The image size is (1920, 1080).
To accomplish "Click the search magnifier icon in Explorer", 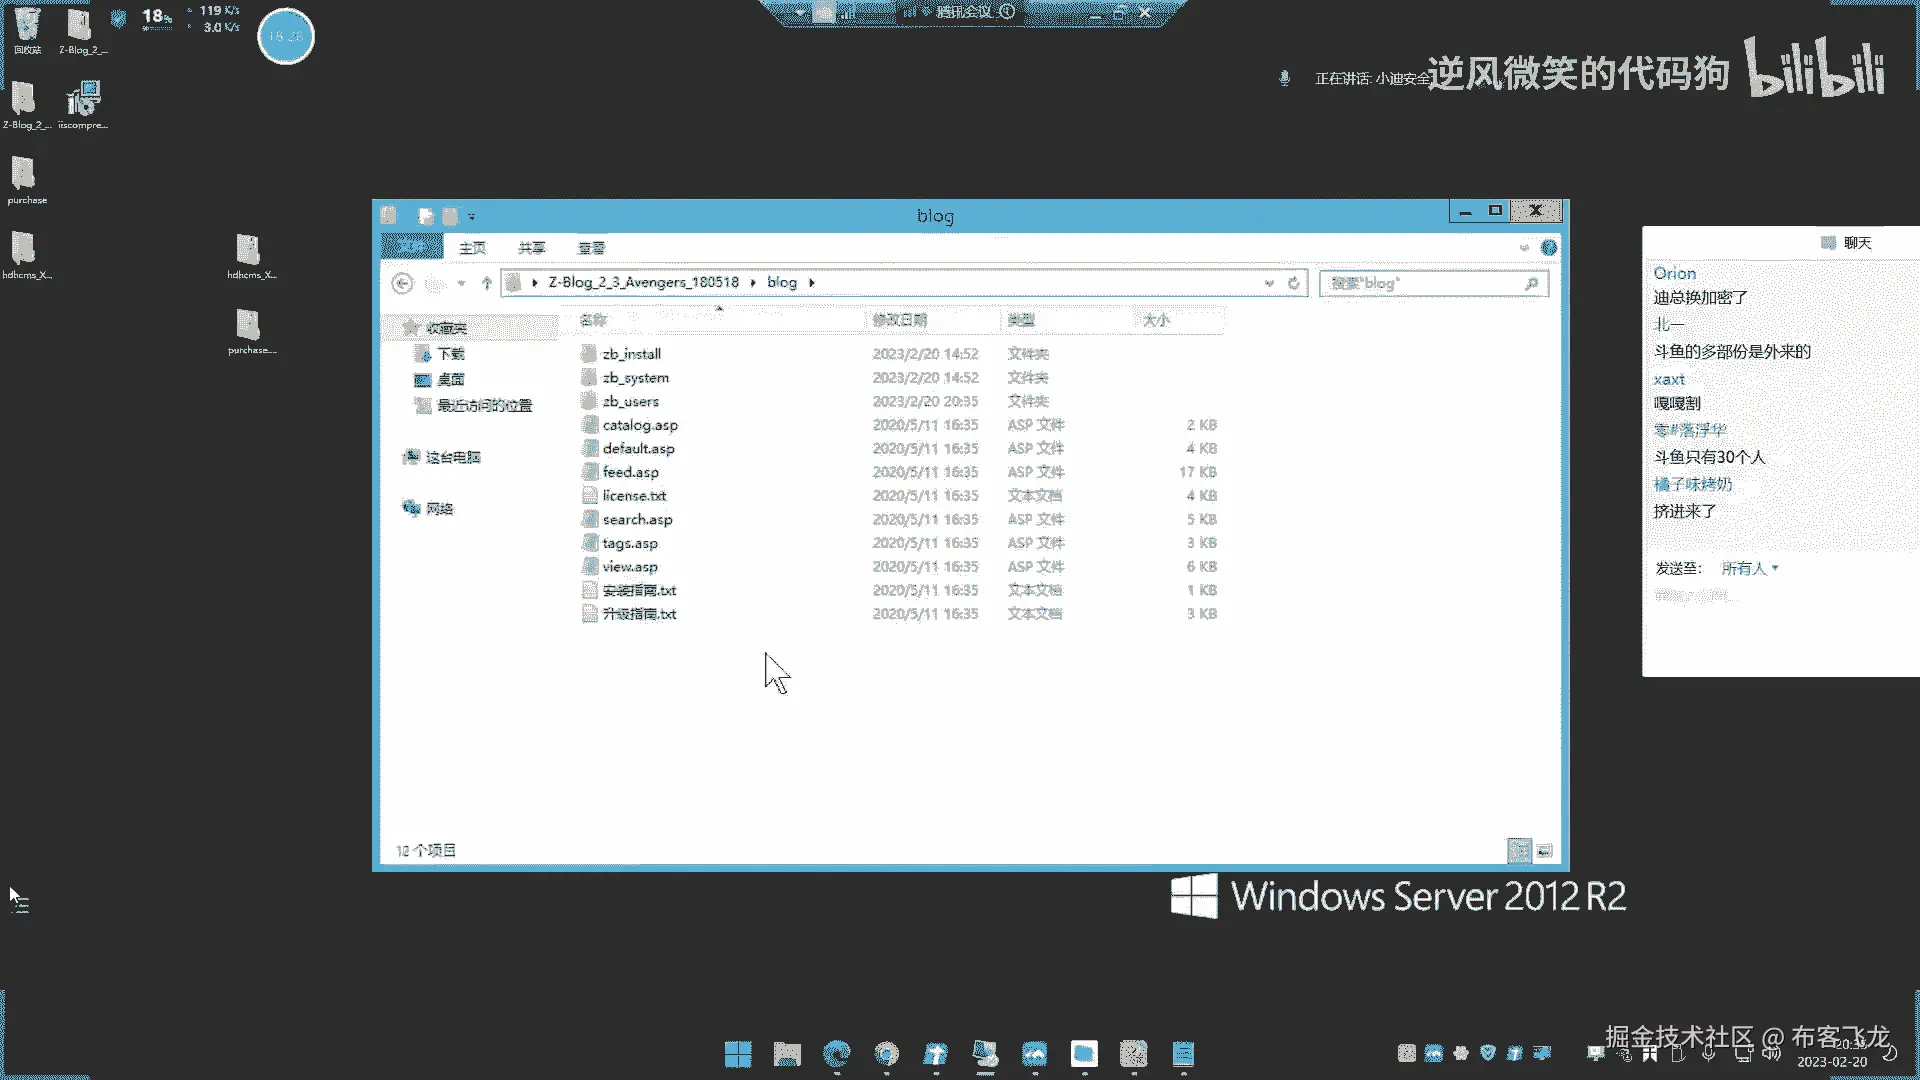I will [x=1531, y=284].
